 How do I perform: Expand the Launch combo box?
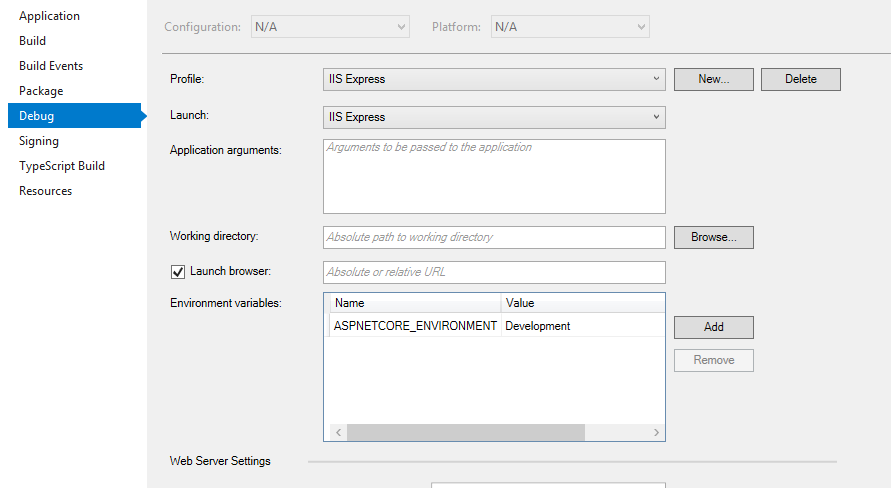click(x=494, y=117)
